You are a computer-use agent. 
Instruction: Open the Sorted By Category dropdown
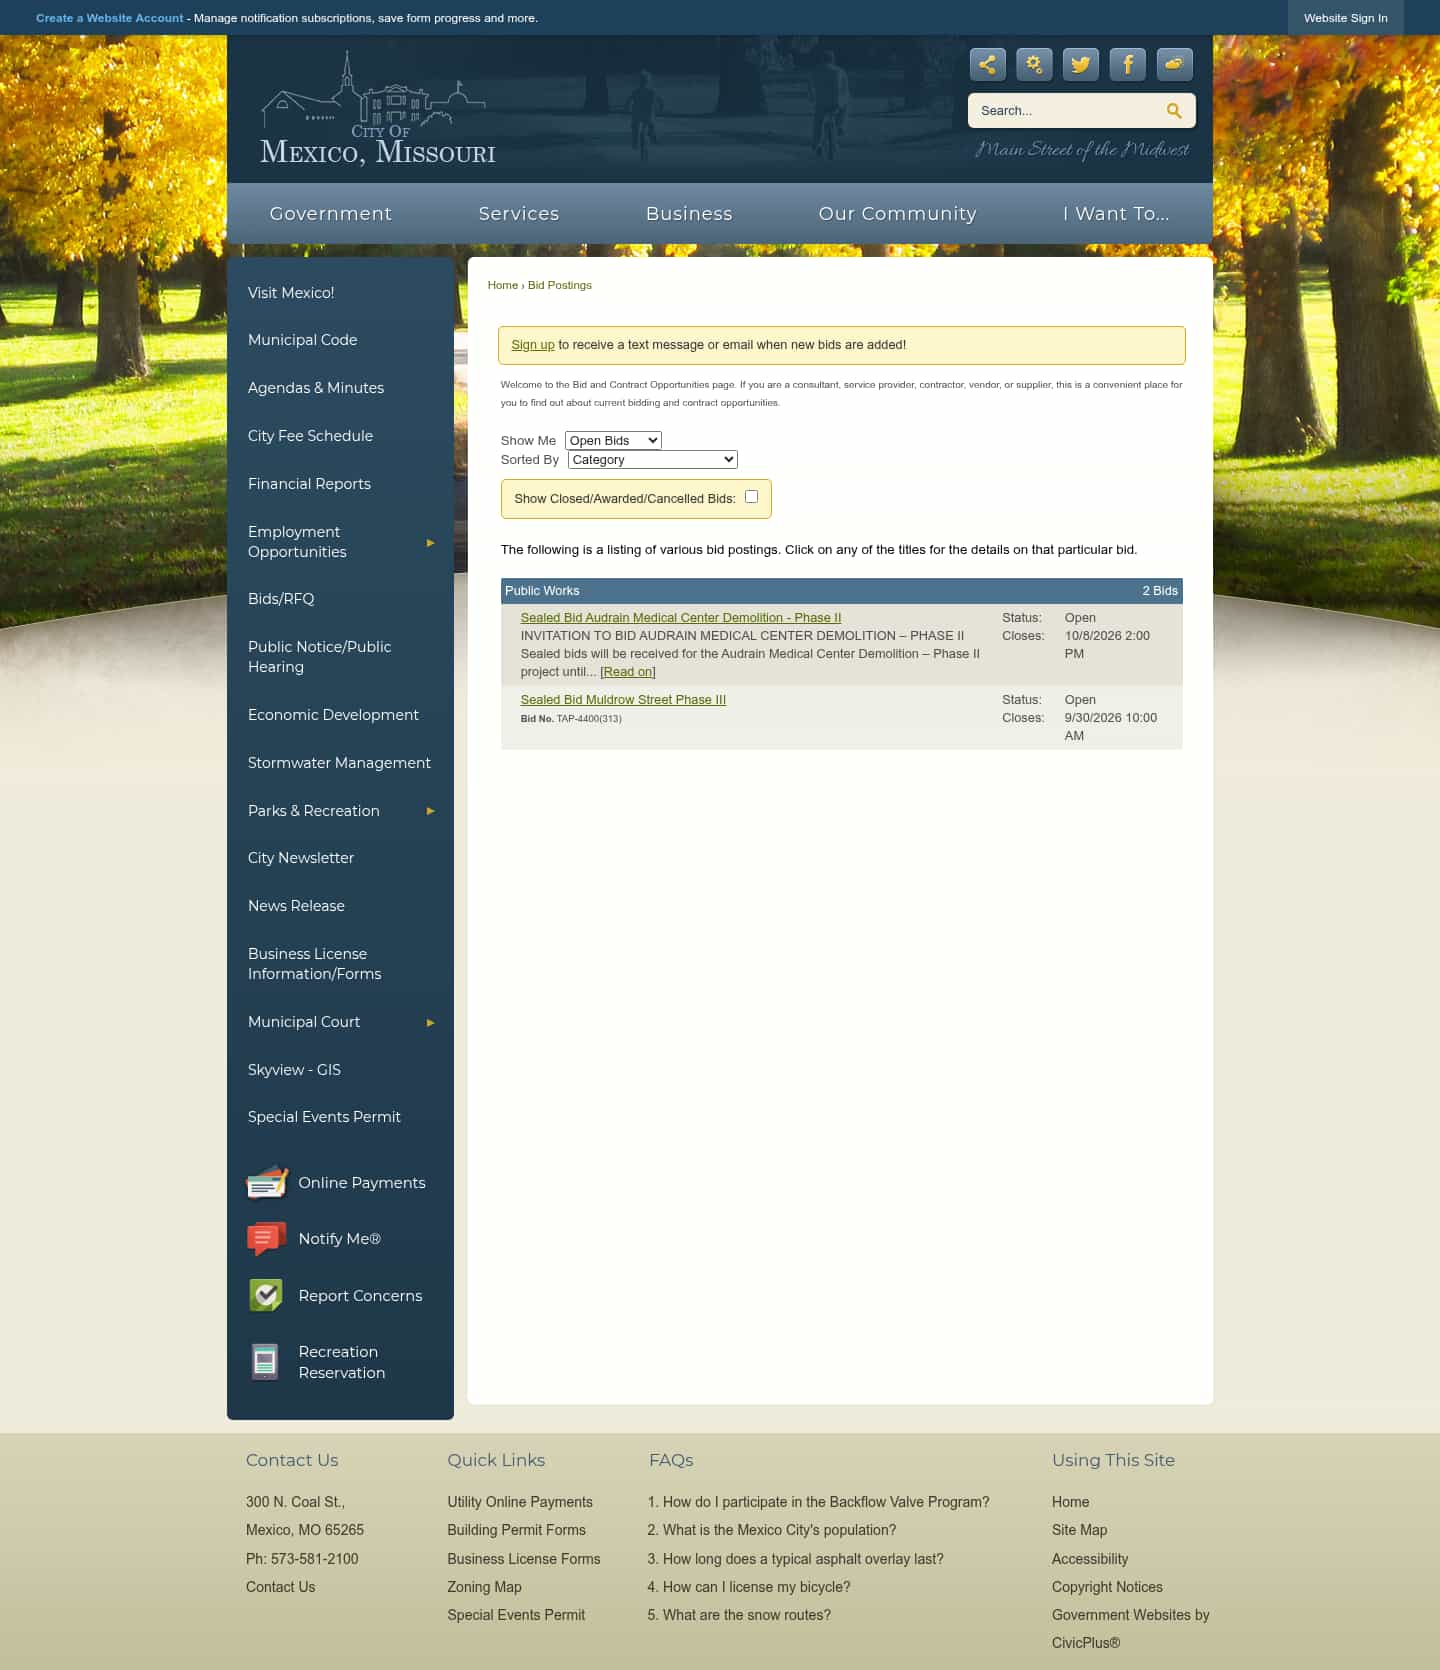point(653,460)
